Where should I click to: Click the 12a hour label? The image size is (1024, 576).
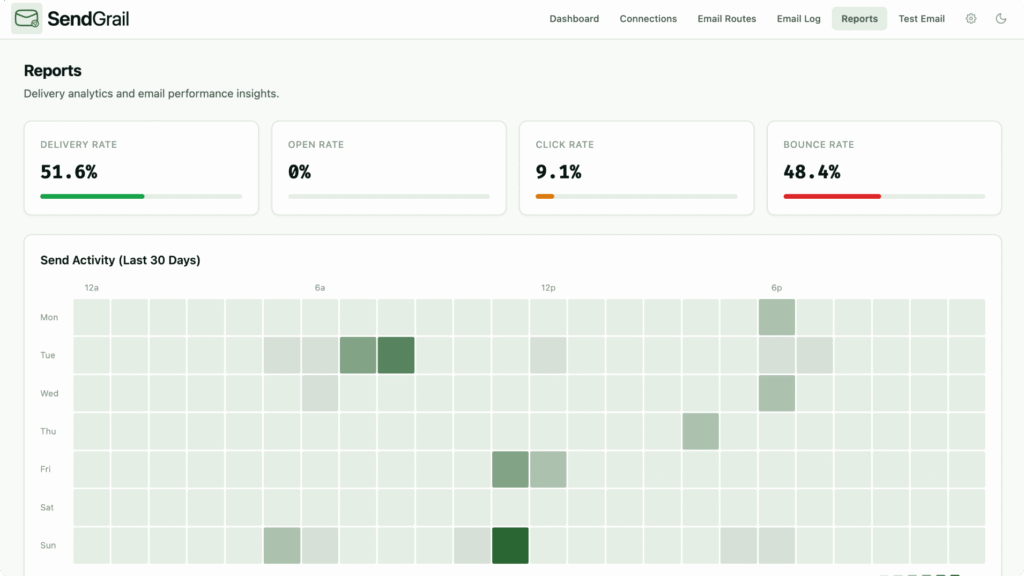point(91,287)
